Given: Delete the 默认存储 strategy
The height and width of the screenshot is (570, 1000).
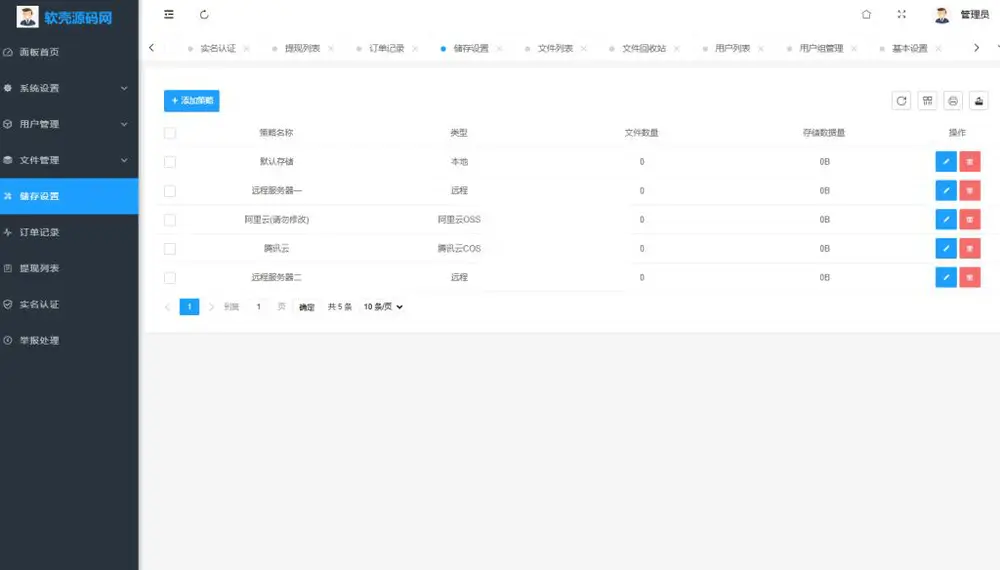Looking at the screenshot, I should [x=969, y=161].
